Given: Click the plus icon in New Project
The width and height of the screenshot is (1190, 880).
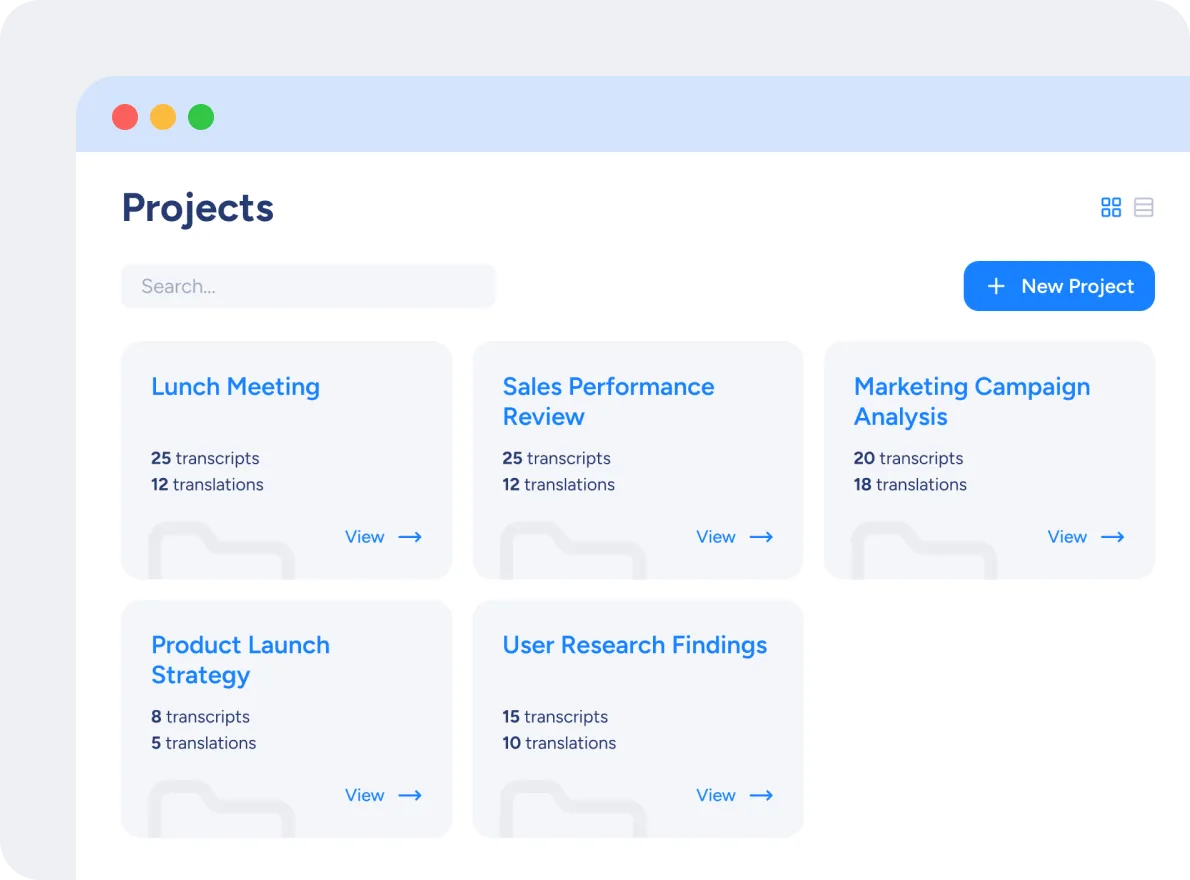Looking at the screenshot, I should pyautogui.click(x=996, y=286).
